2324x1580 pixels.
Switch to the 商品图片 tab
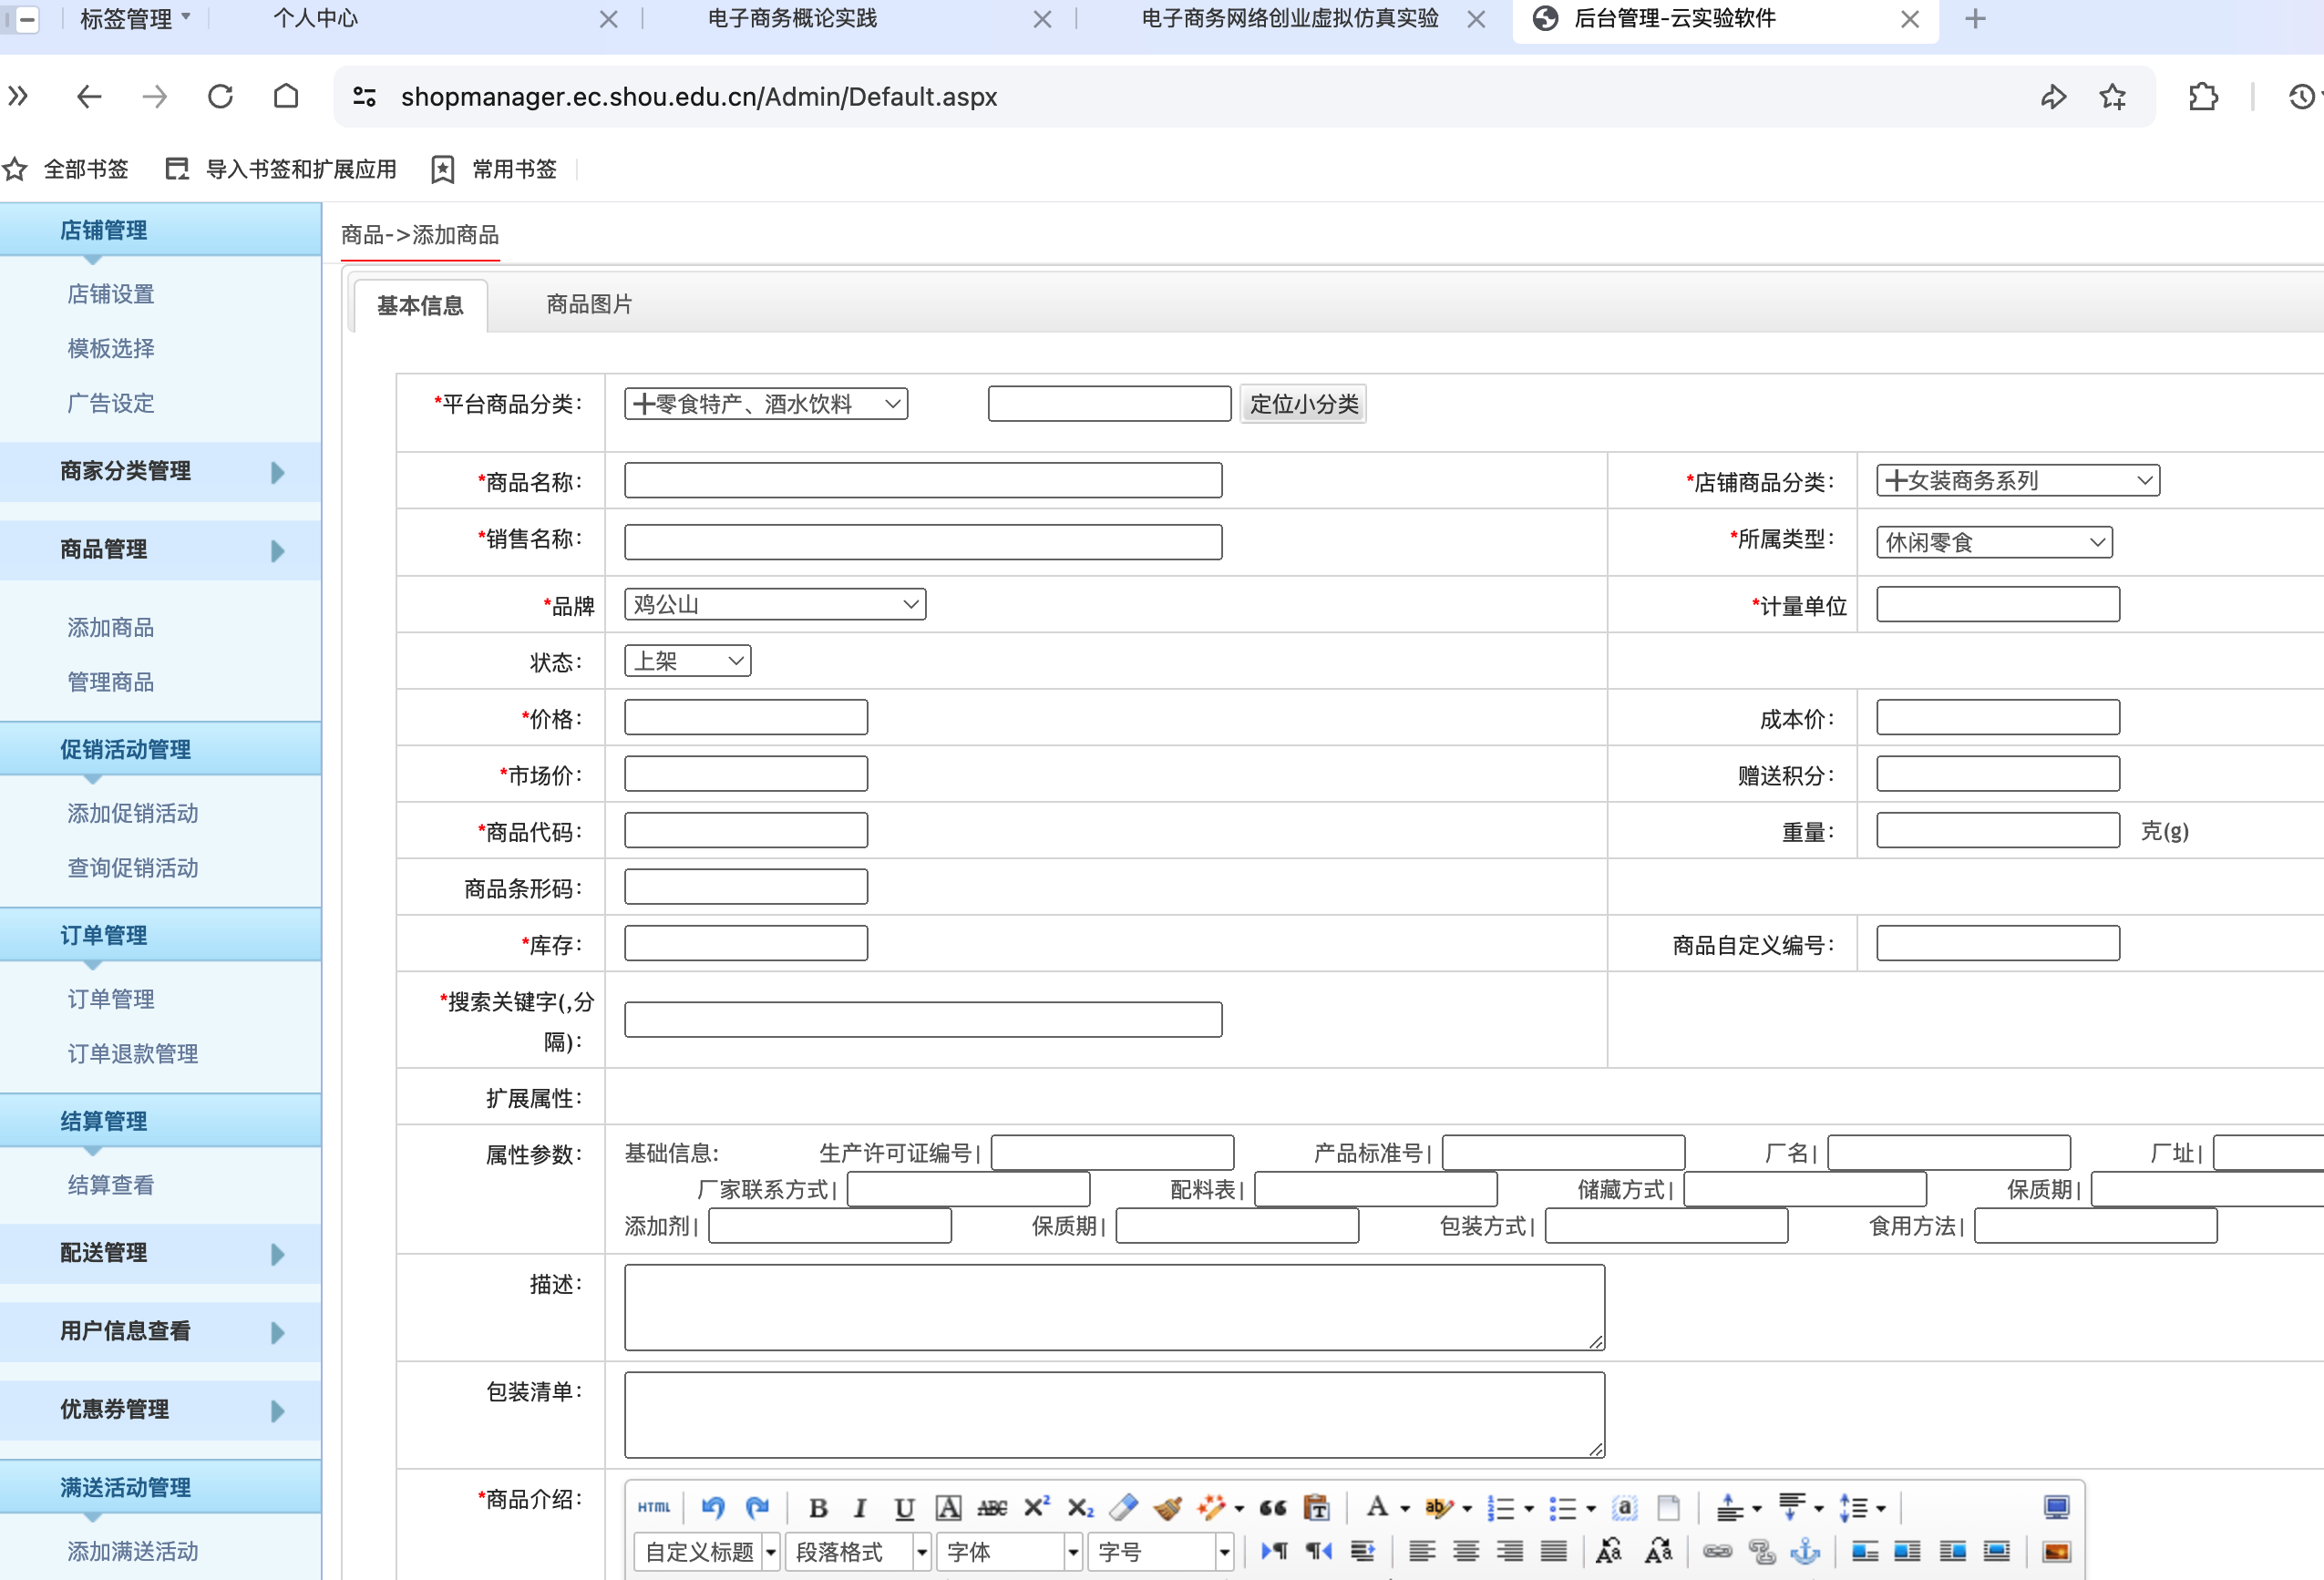point(589,304)
